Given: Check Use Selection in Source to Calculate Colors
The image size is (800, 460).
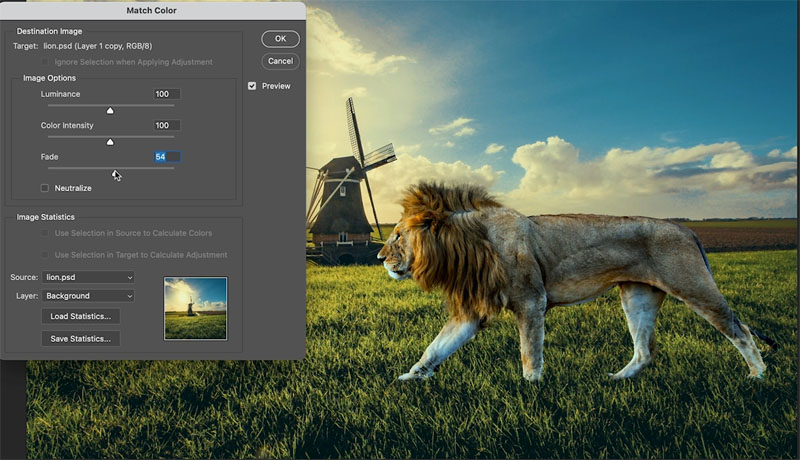Looking at the screenshot, I should [x=45, y=233].
